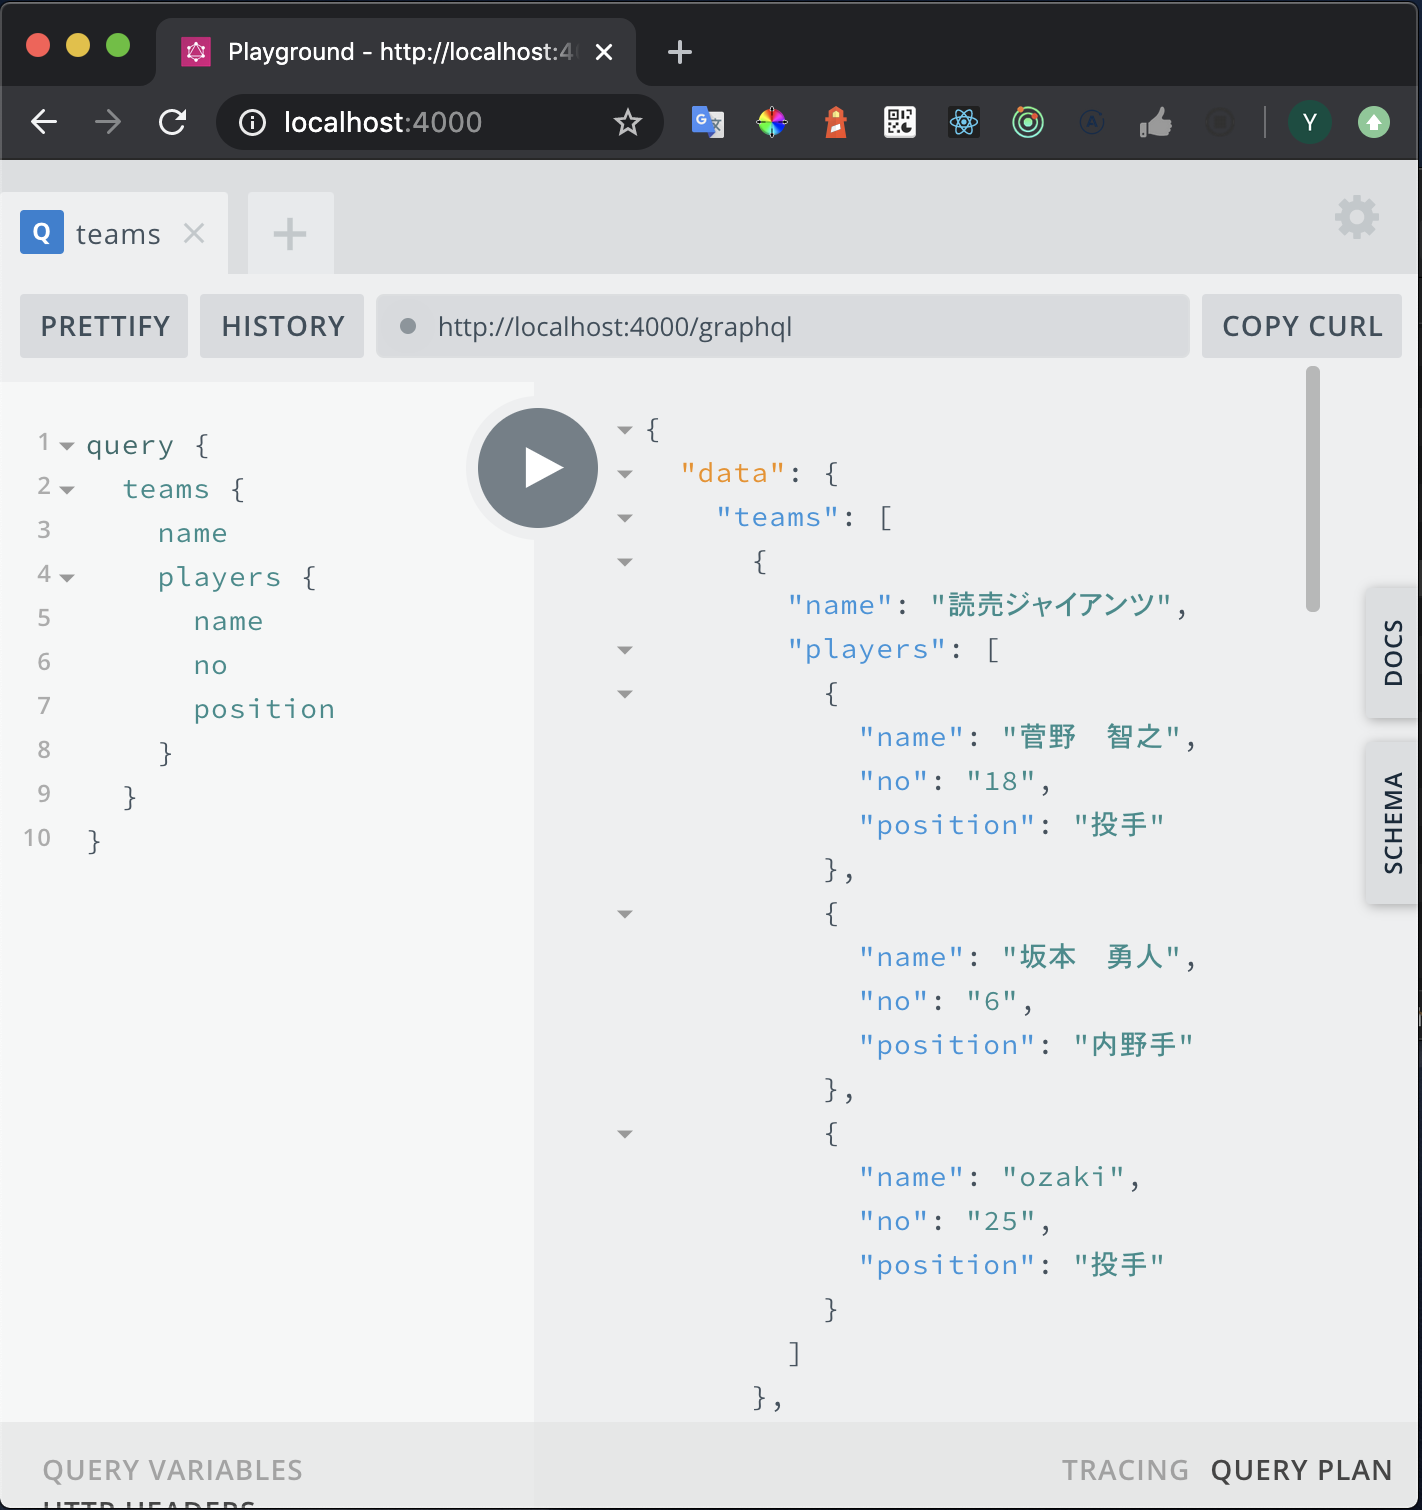
Task: Close the Playground browser tab
Action: (604, 52)
